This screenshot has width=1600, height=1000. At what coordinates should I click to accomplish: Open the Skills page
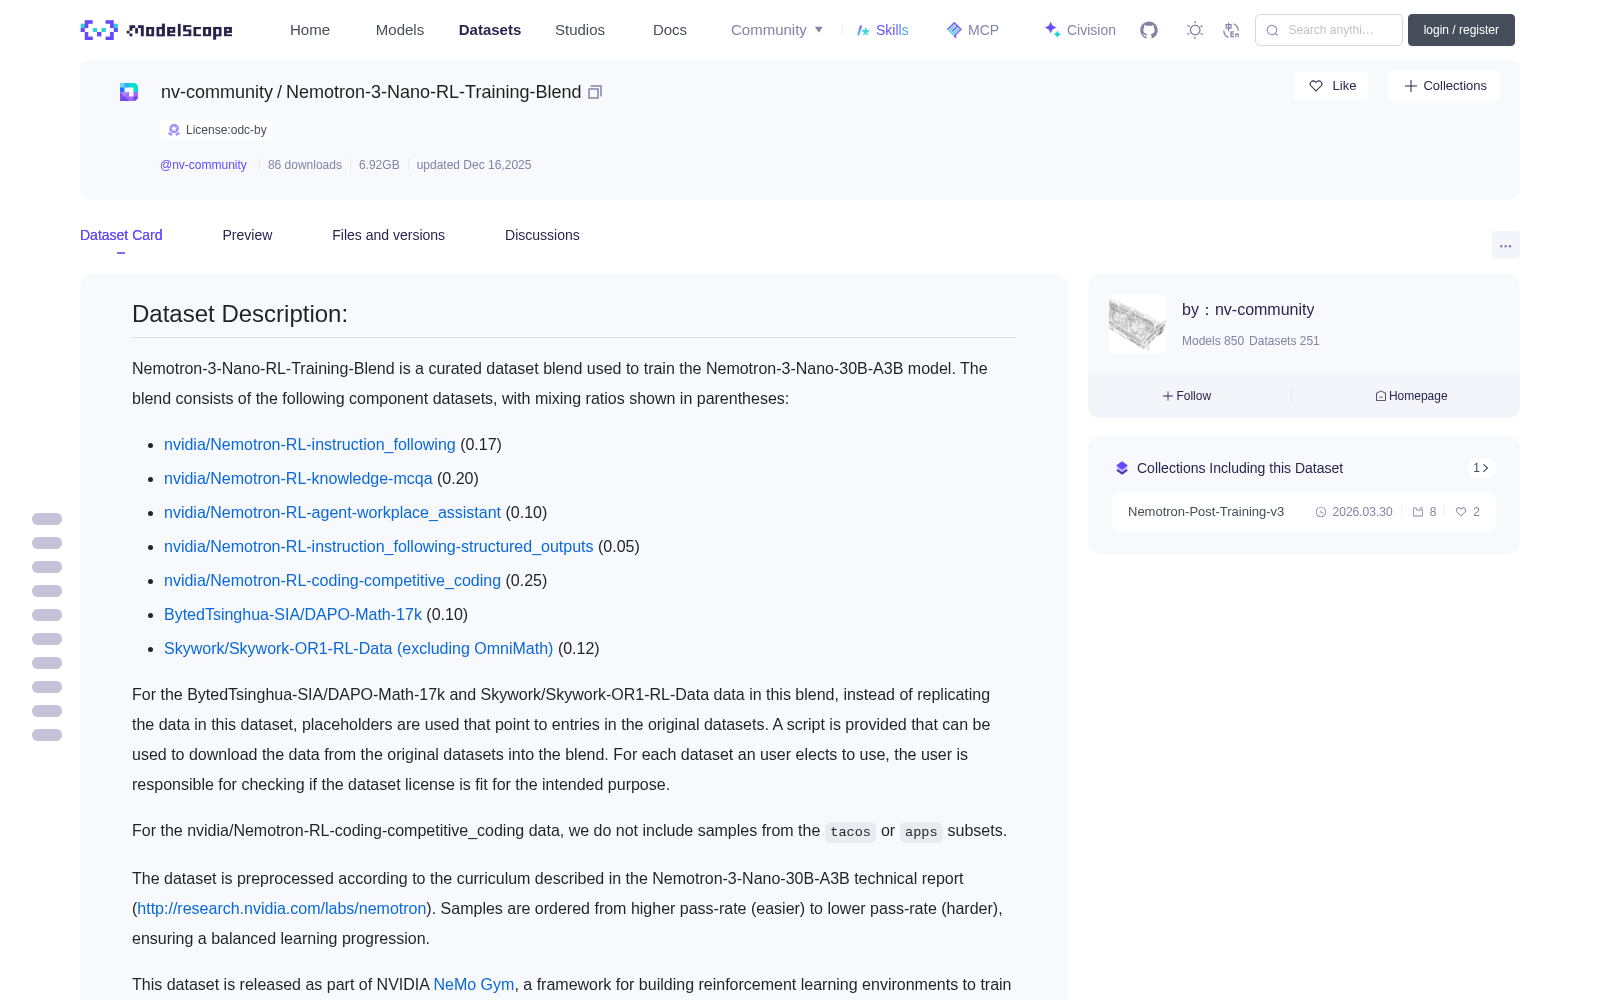(883, 30)
